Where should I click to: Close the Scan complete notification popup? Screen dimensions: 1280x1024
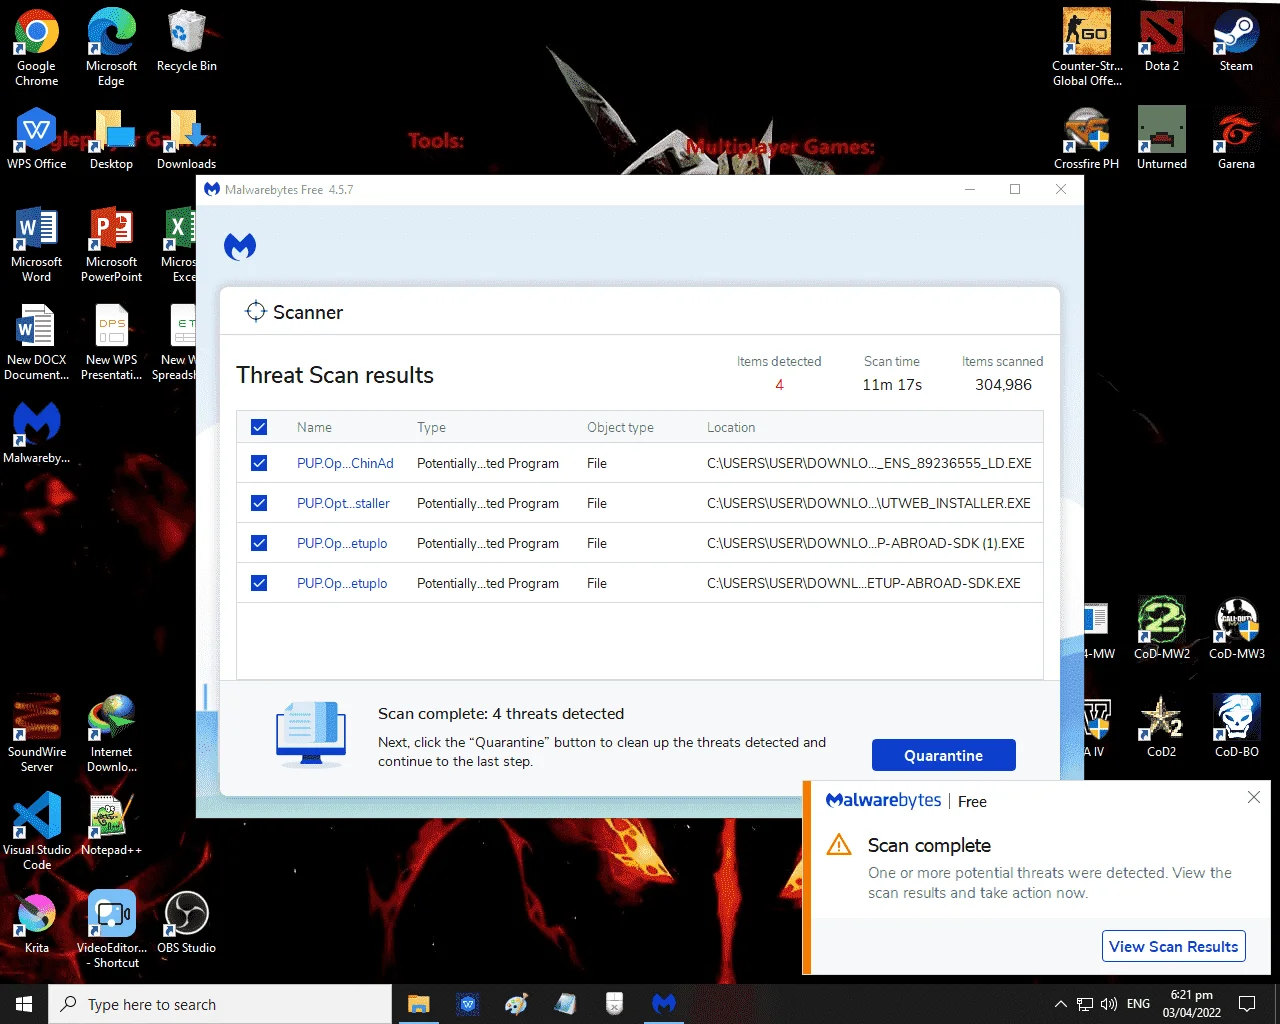point(1253,797)
